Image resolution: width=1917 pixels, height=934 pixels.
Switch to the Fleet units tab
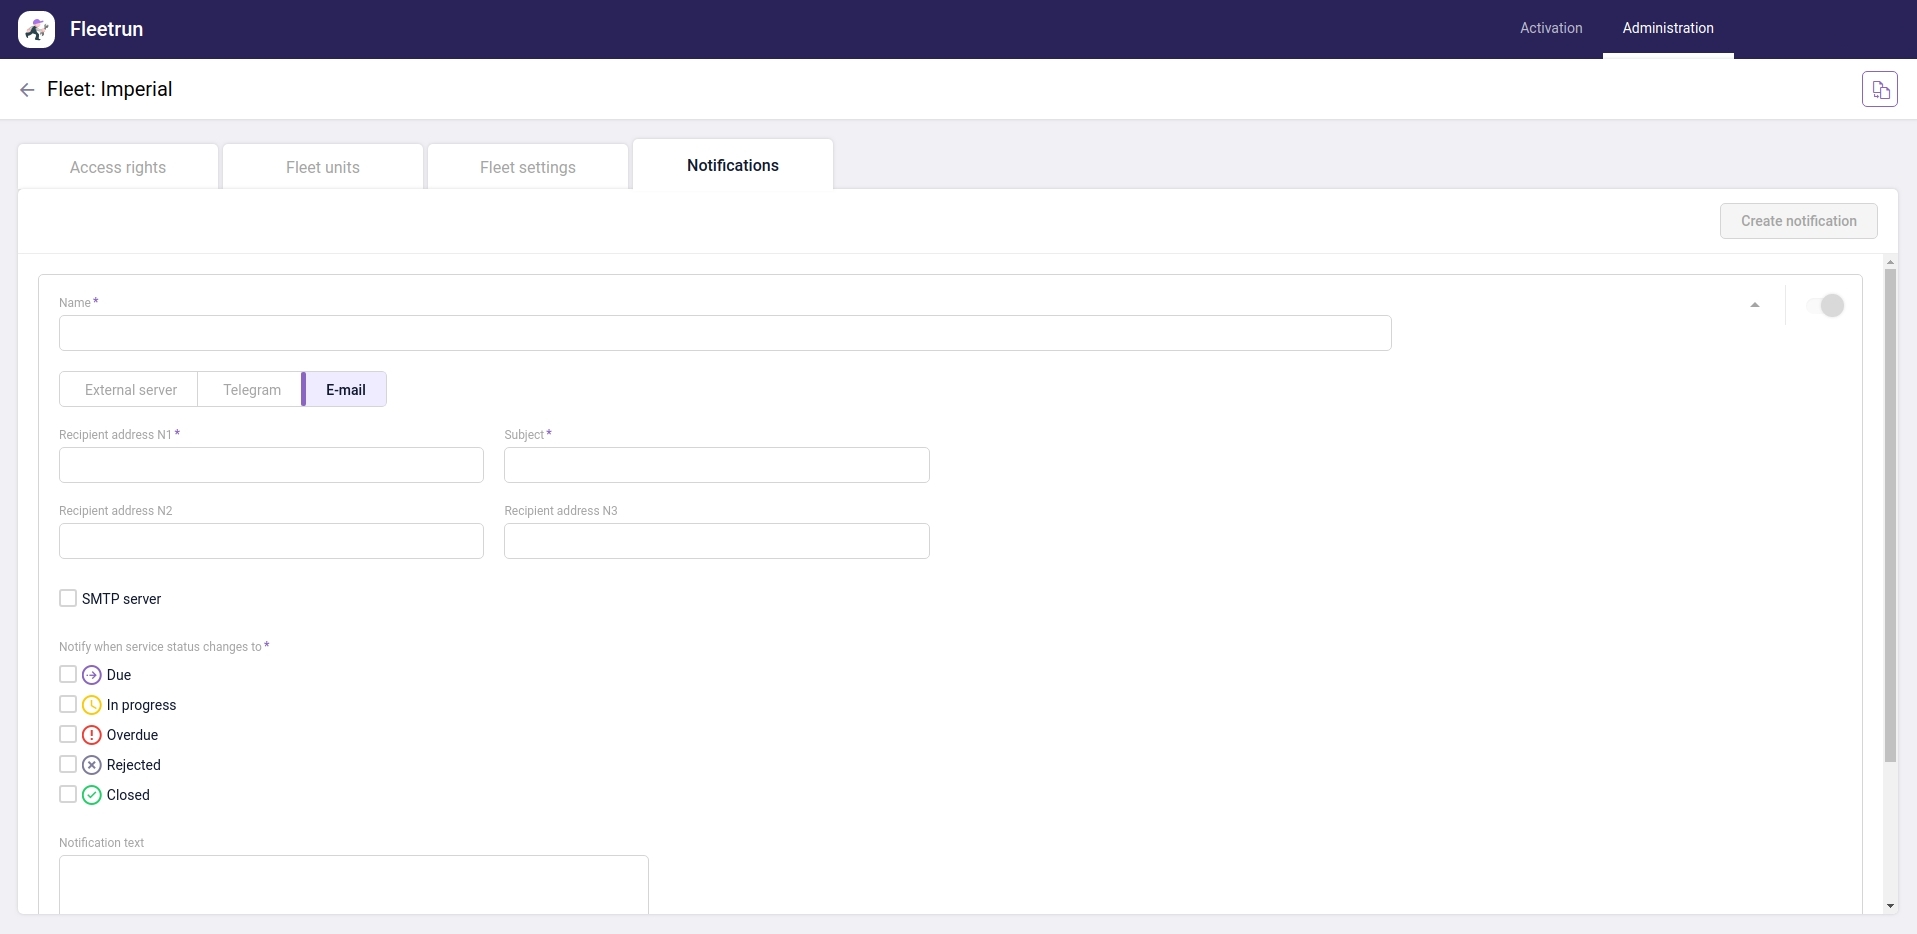(x=322, y=166)
